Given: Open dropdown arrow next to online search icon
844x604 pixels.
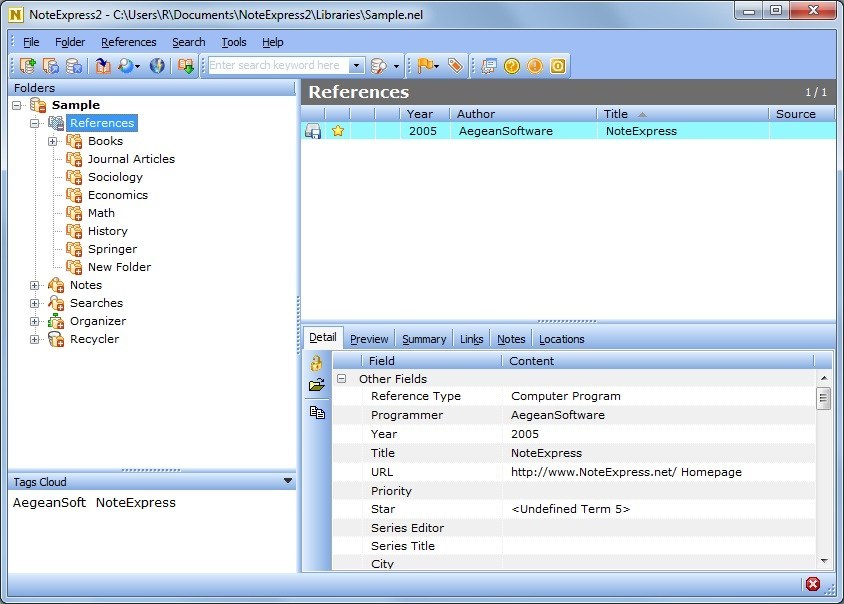Looking at the screenshot, I should click(138, 66).
